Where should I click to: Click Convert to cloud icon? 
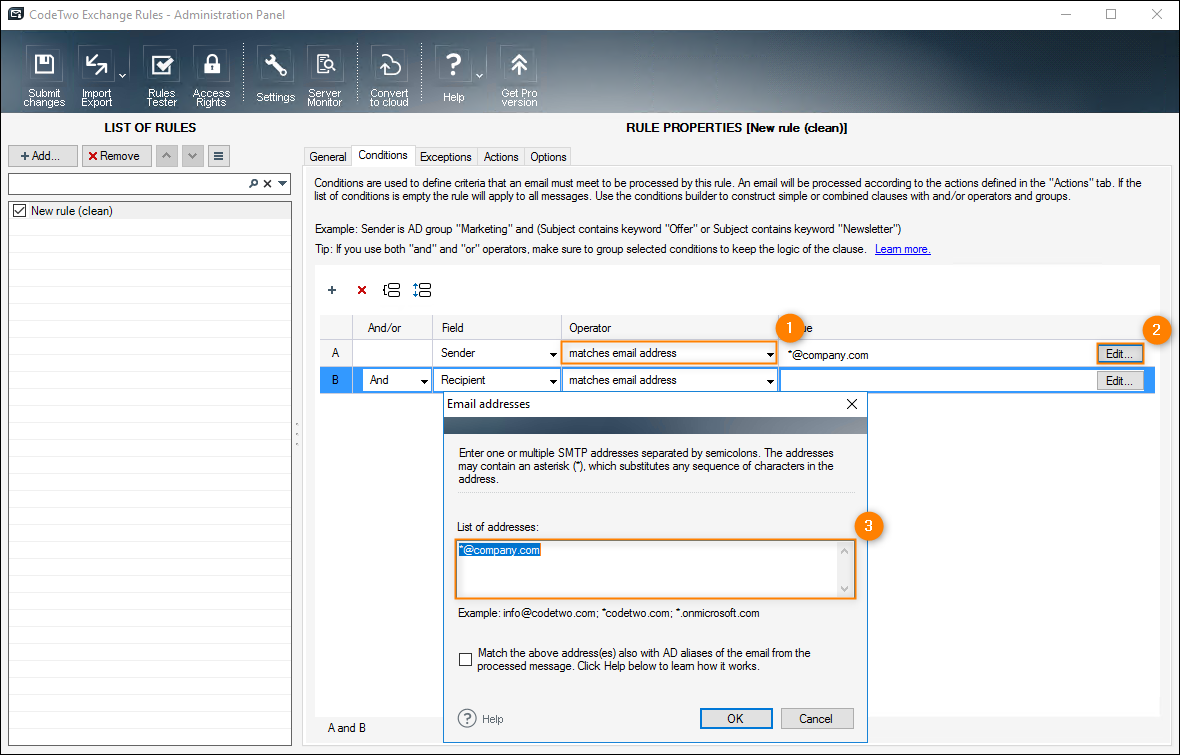389,76
